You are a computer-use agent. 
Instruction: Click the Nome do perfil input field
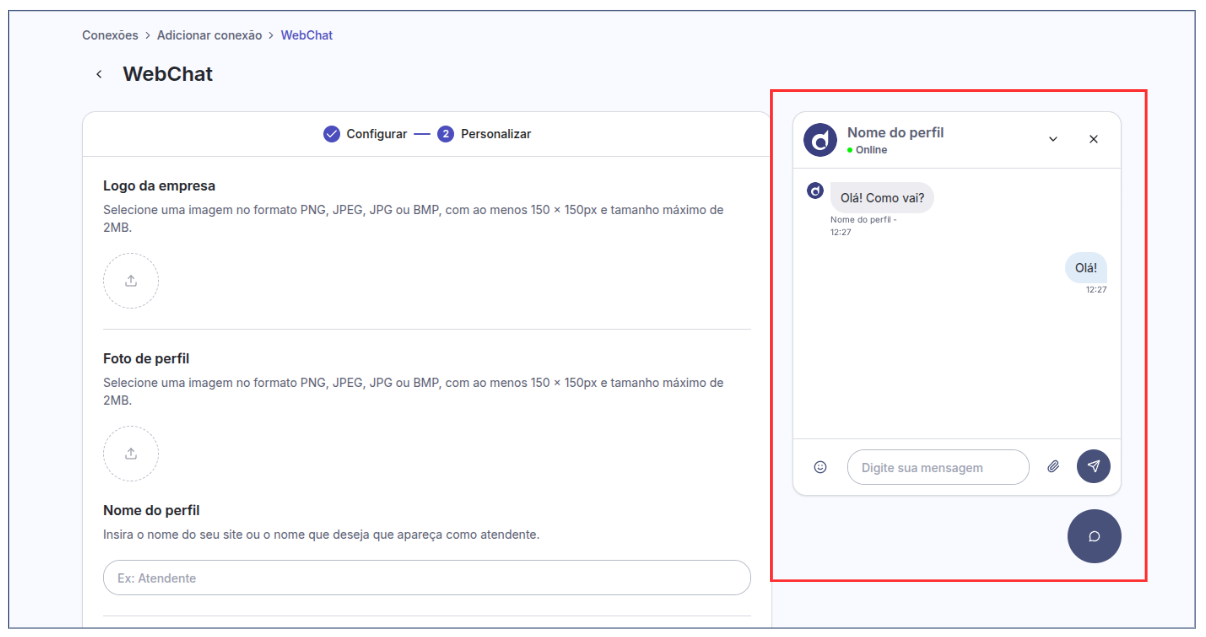click(426, 578)
